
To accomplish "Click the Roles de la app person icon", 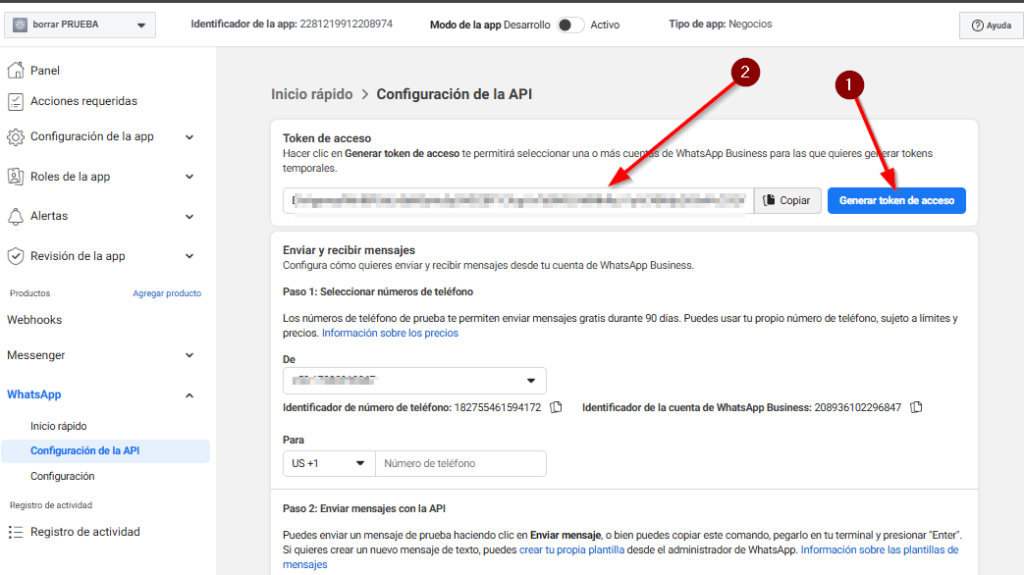I will click(16, 176).
